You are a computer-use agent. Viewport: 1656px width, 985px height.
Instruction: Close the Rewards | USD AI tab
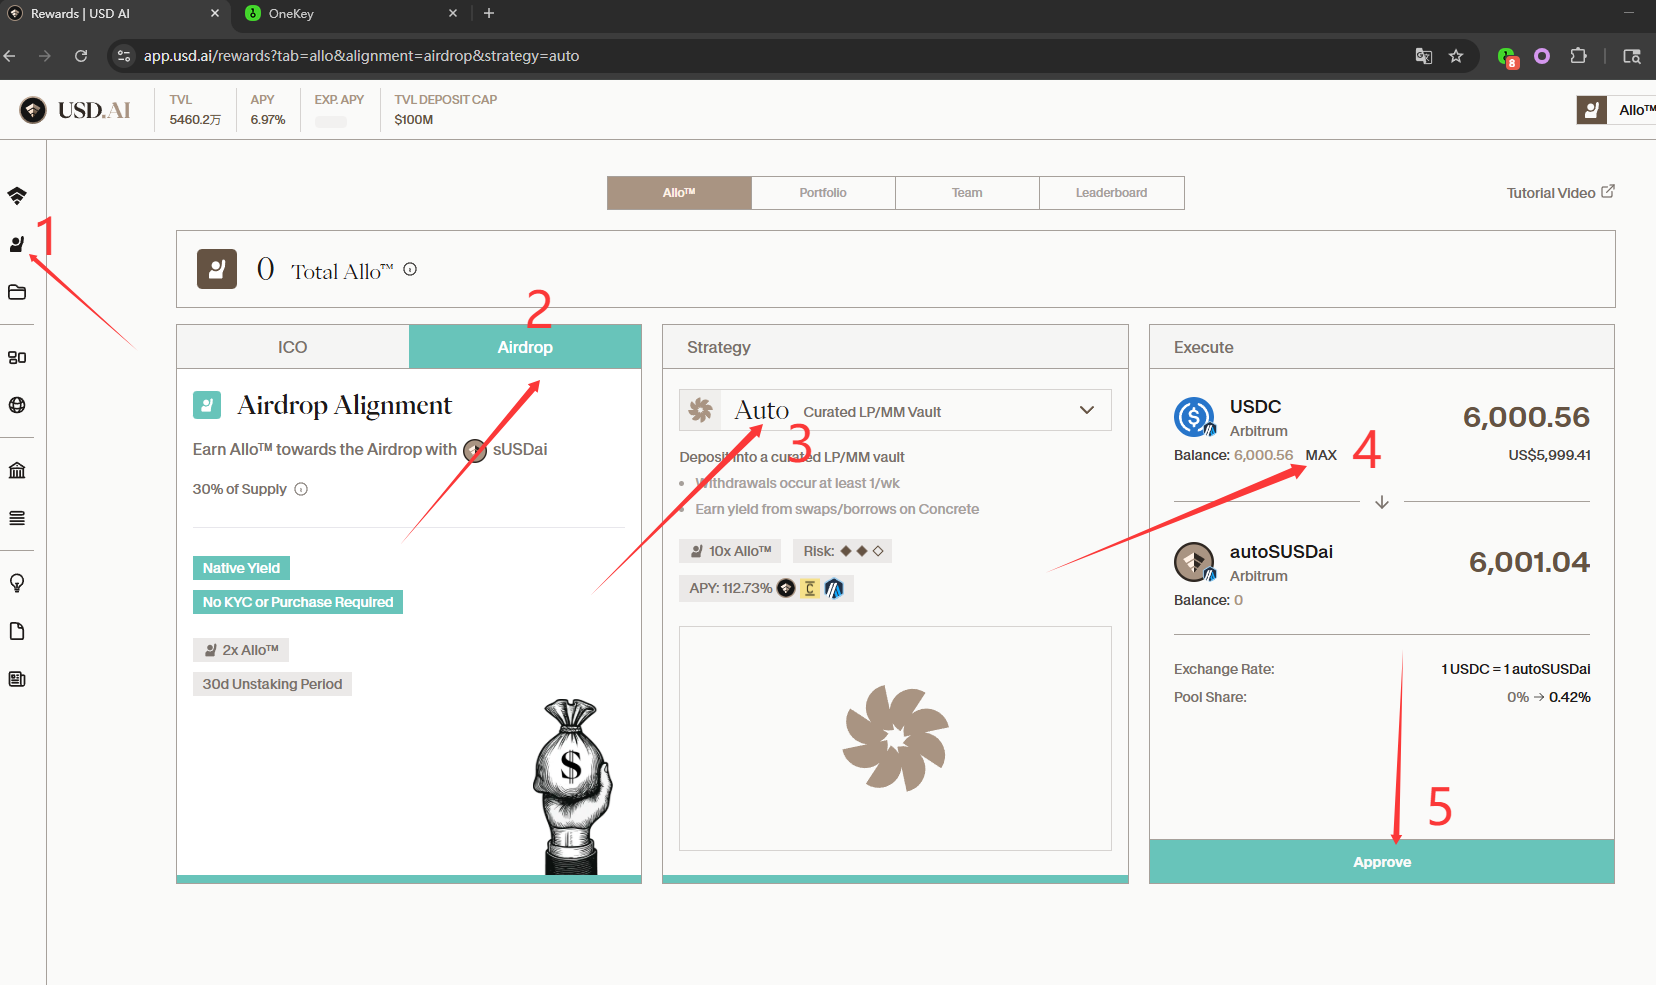pyautogui.click(x=215, y=13)
